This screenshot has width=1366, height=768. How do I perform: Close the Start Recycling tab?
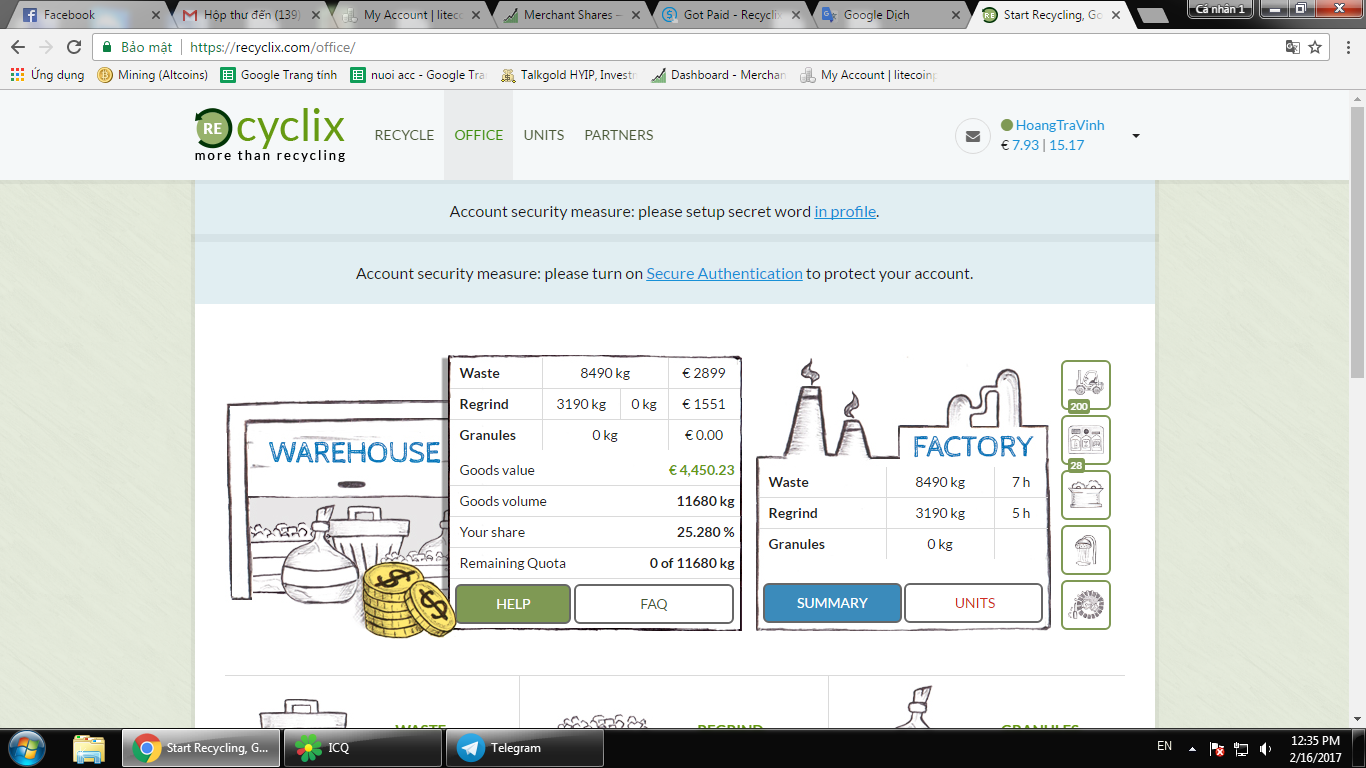1114,15
